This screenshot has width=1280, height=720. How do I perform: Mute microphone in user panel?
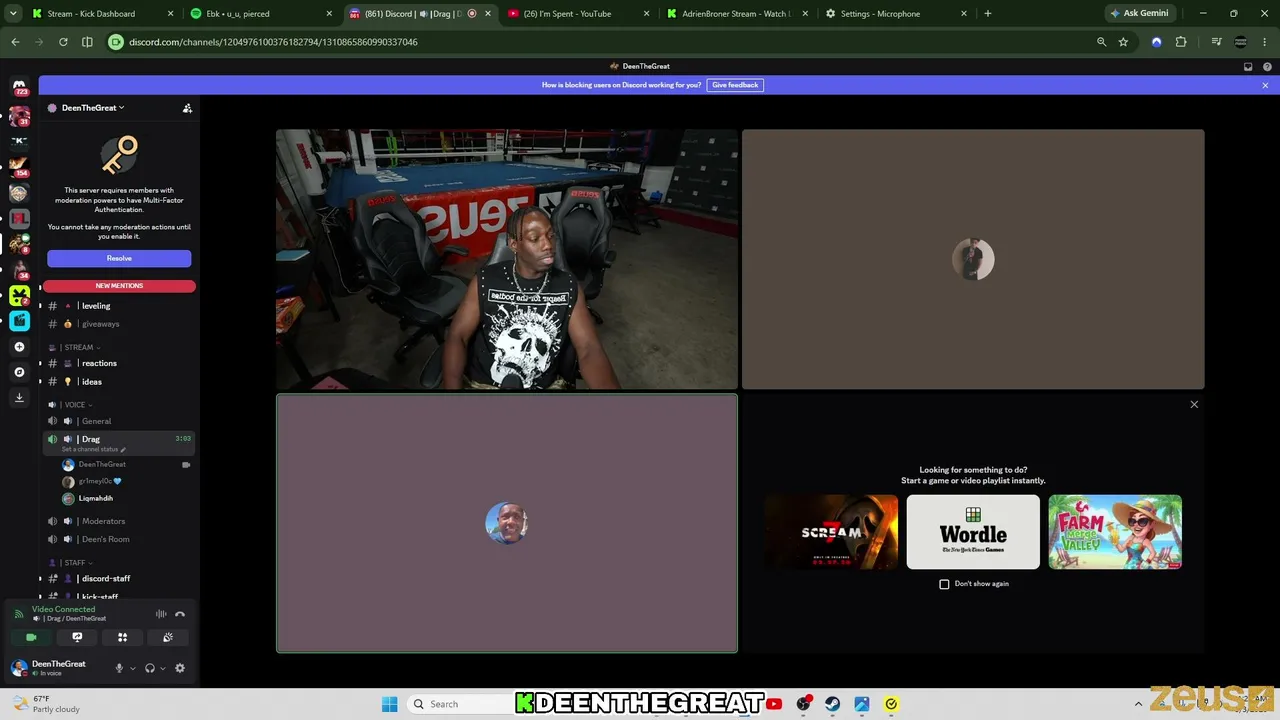pos(119,668)
